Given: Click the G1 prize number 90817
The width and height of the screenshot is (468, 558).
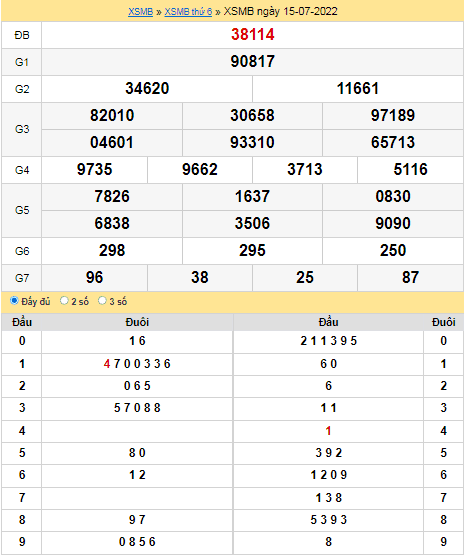Looking at the screenshot, I should pyautogui.click(x=254, y=62).
